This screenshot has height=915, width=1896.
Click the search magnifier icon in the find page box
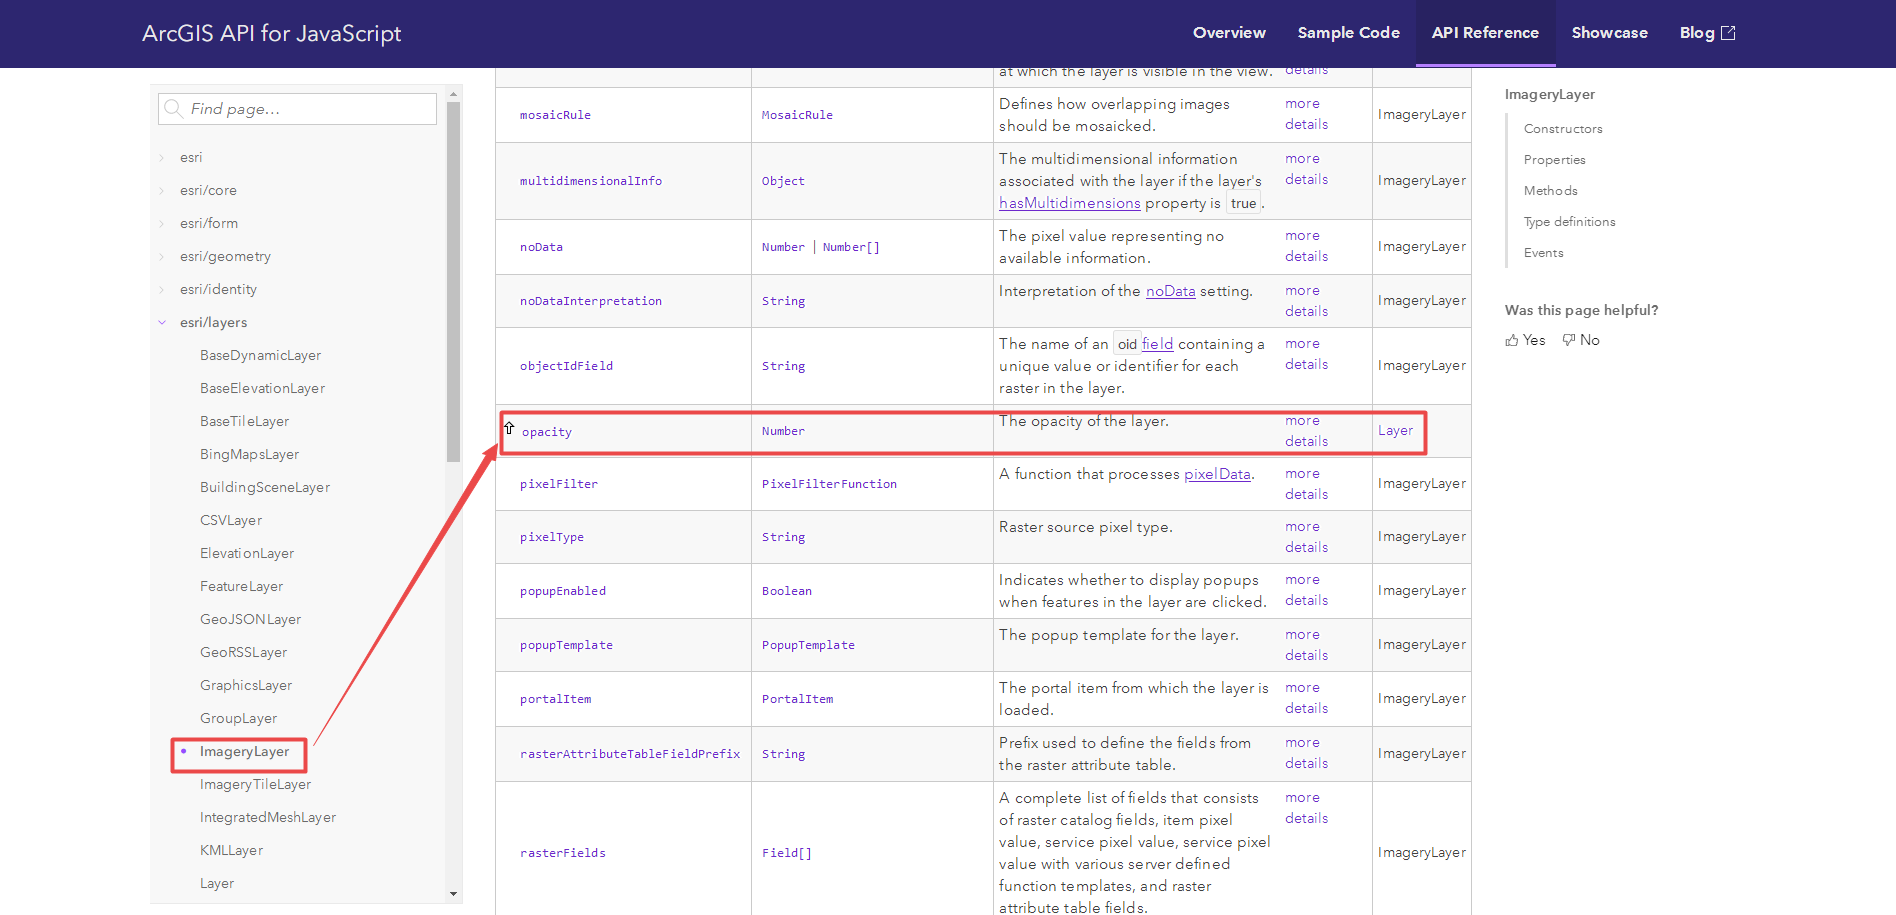(x=175, y=108)
